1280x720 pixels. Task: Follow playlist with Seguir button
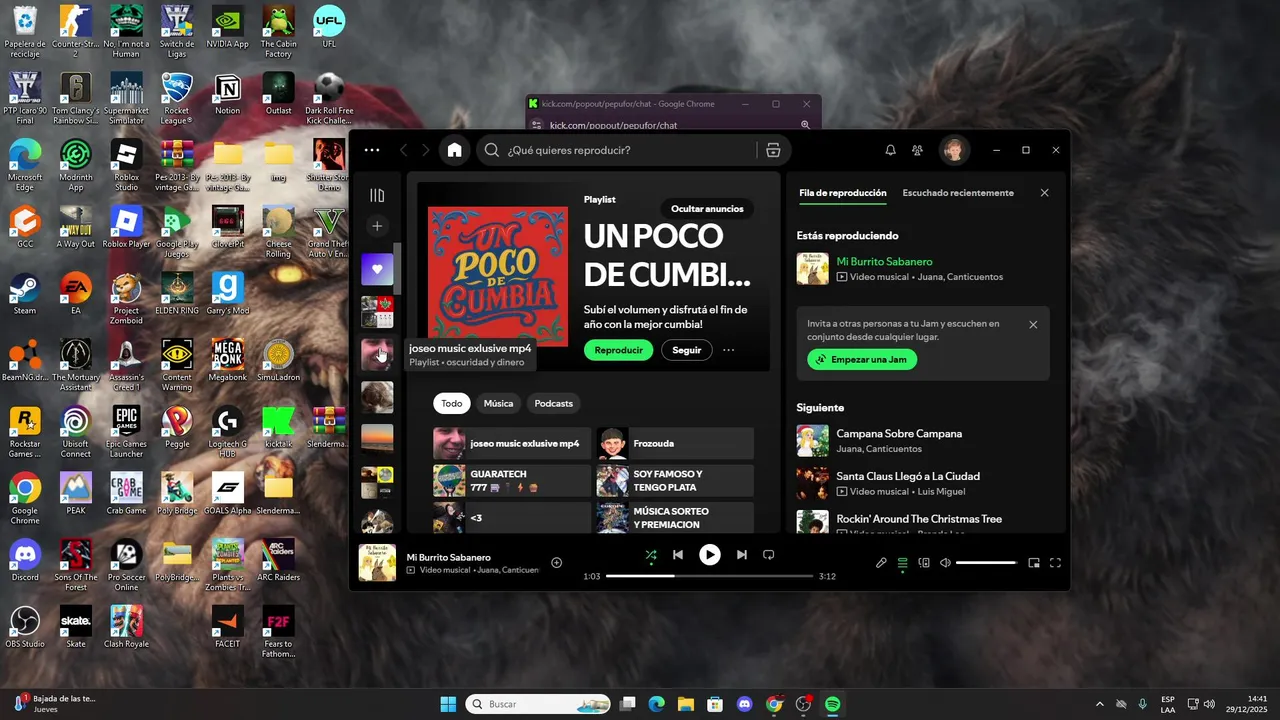pyautogui.click(x=687, y=350)
